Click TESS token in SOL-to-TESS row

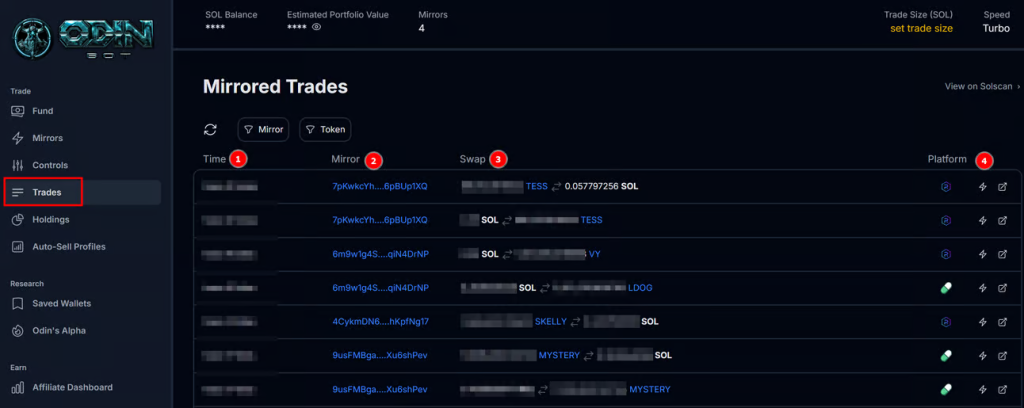[592, 220]
